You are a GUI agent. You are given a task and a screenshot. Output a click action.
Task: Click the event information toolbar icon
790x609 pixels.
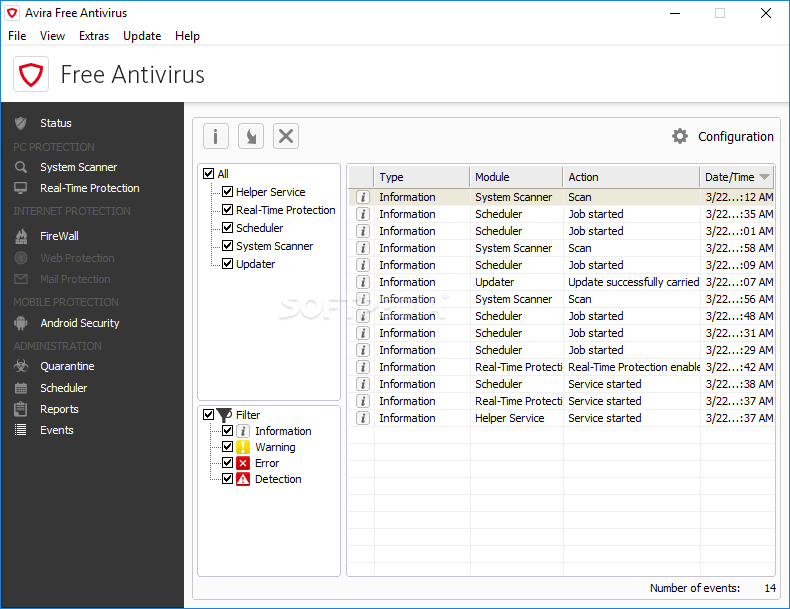(x=216, y=136)
